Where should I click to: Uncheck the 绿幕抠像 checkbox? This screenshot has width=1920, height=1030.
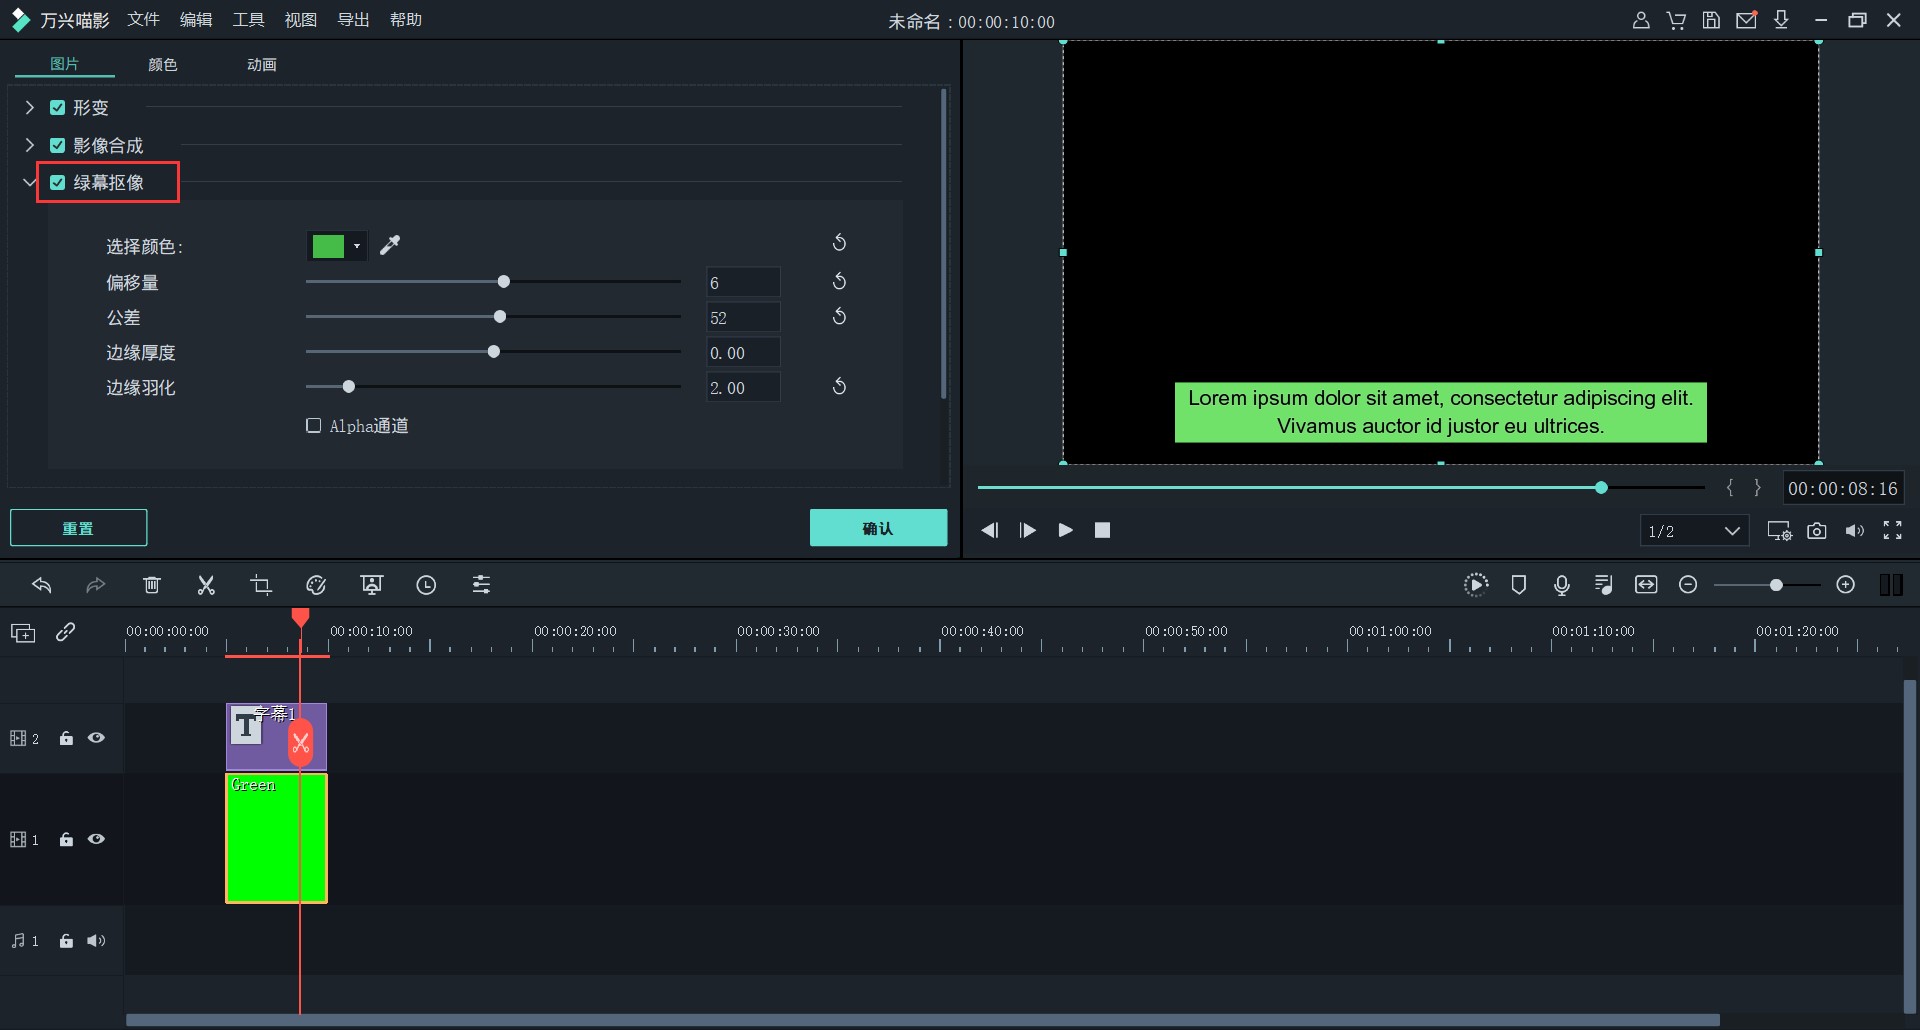(58, 183)
